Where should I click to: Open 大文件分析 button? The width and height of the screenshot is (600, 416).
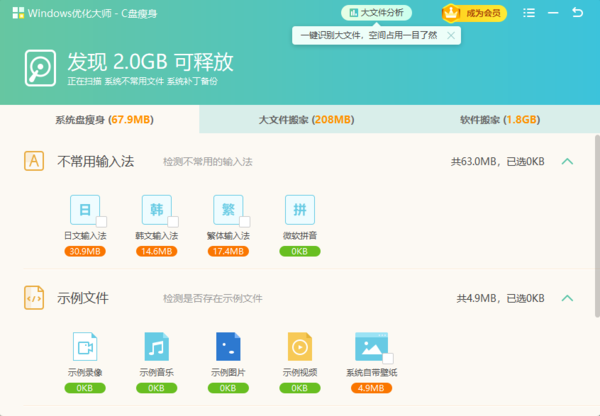click(376, 13)
